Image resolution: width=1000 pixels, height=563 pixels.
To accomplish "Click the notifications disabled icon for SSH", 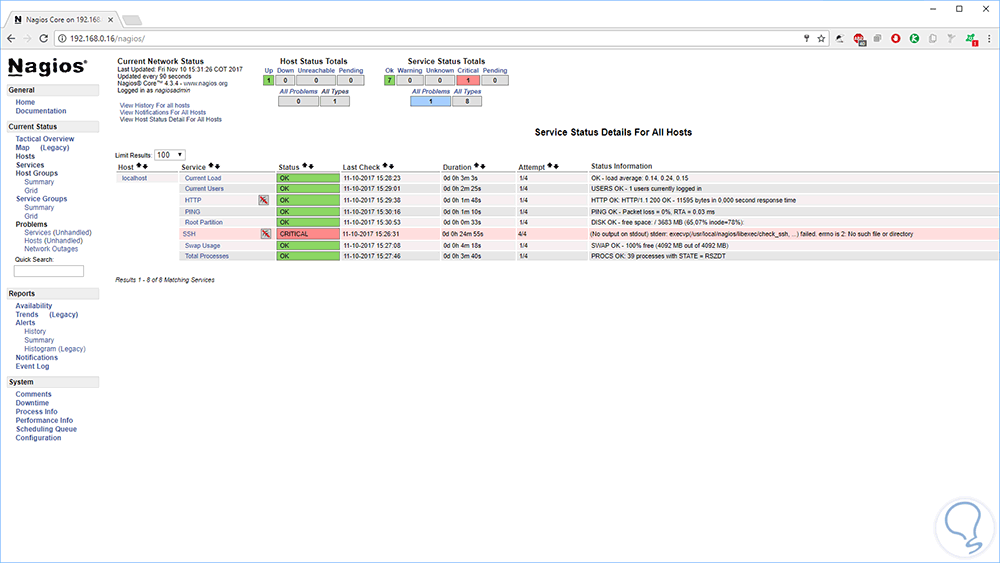I will point(266,234).
